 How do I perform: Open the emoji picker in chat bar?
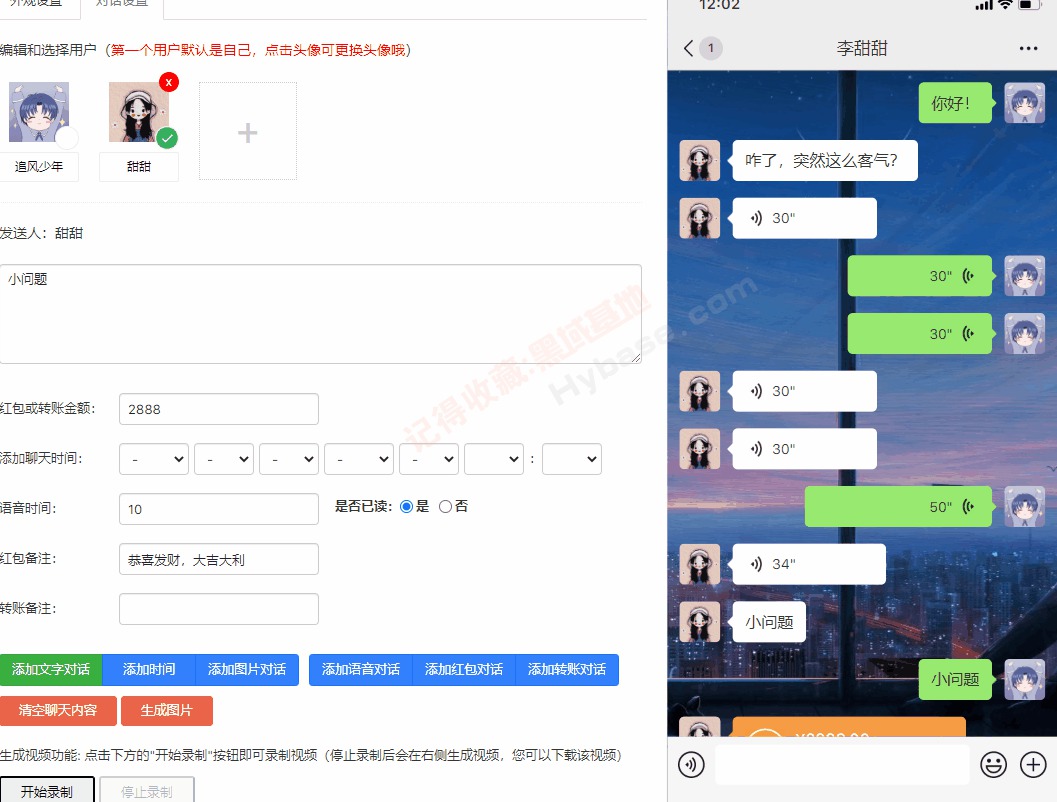(993, 765)
